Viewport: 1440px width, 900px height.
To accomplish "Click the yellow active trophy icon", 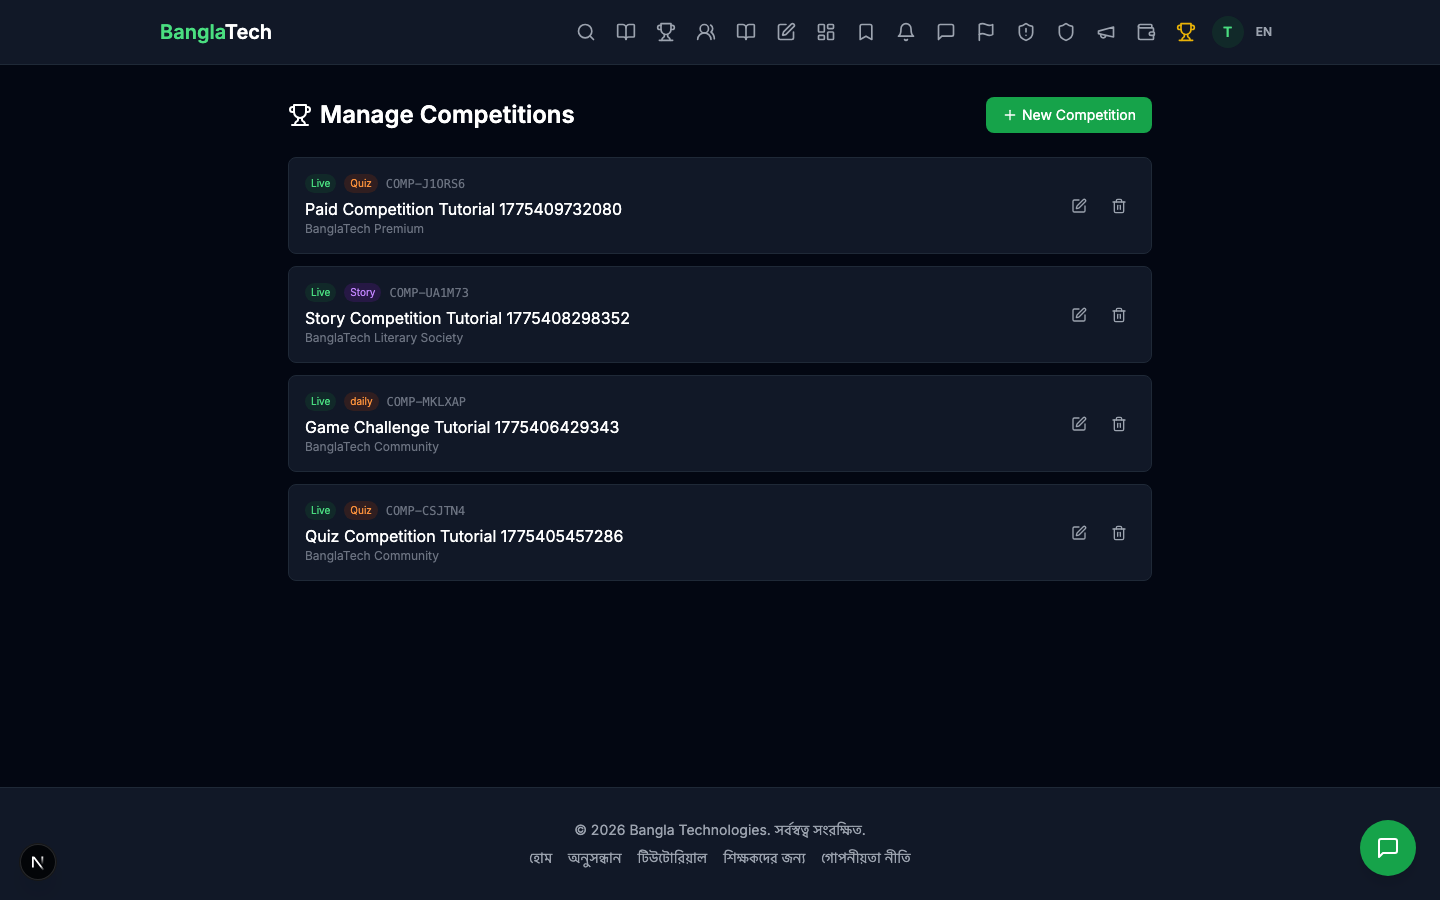I will pyautogui.click(x=1186, y=32).
